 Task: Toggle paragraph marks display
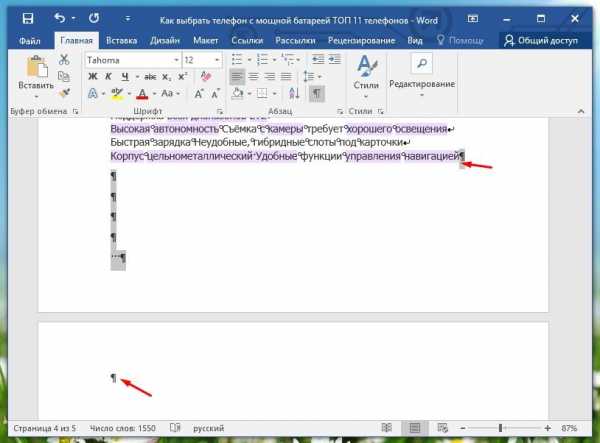pyautogui.click(x=317, y=93)
